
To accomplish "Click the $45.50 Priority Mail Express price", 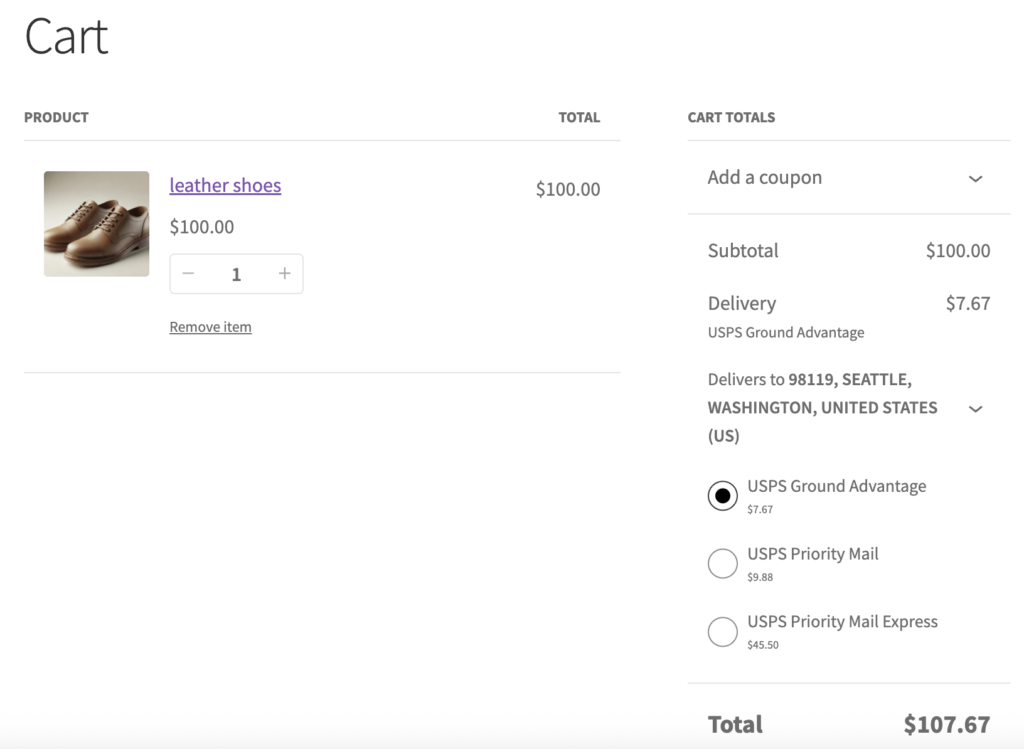I will (x=763, y=645).
